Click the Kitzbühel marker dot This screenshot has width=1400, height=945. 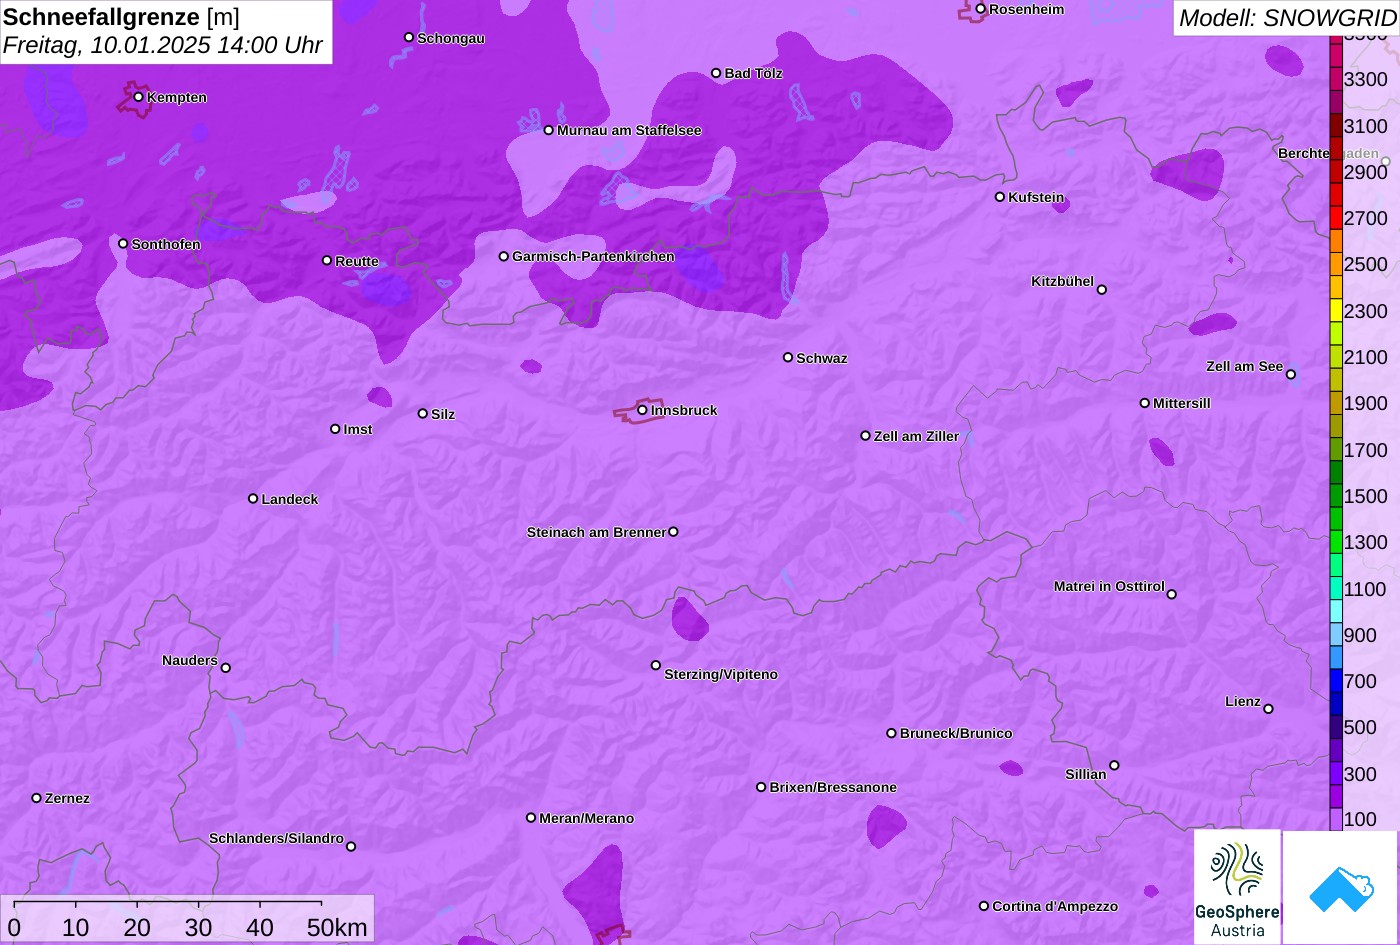pyautogui.click(x=1102, y=290)
